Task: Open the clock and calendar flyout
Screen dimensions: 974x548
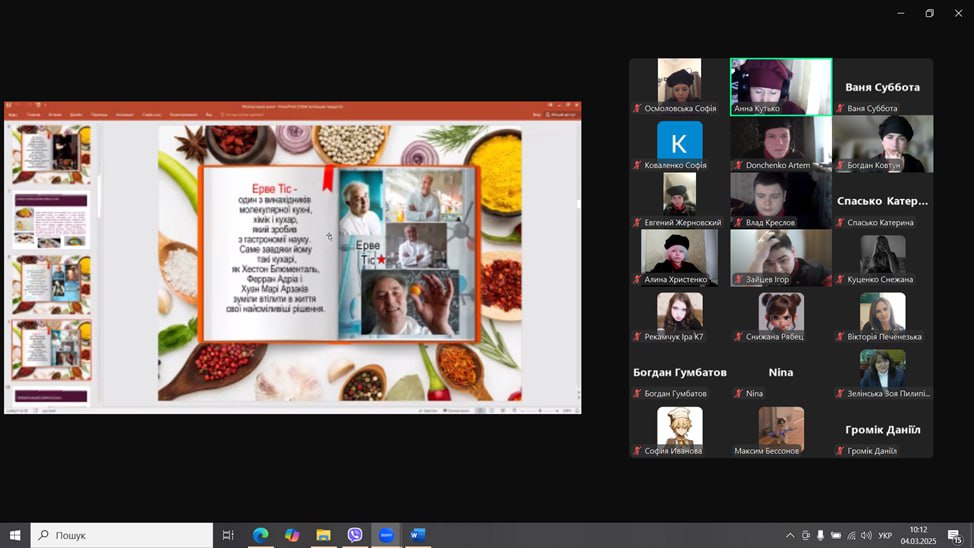Action: 918,535
